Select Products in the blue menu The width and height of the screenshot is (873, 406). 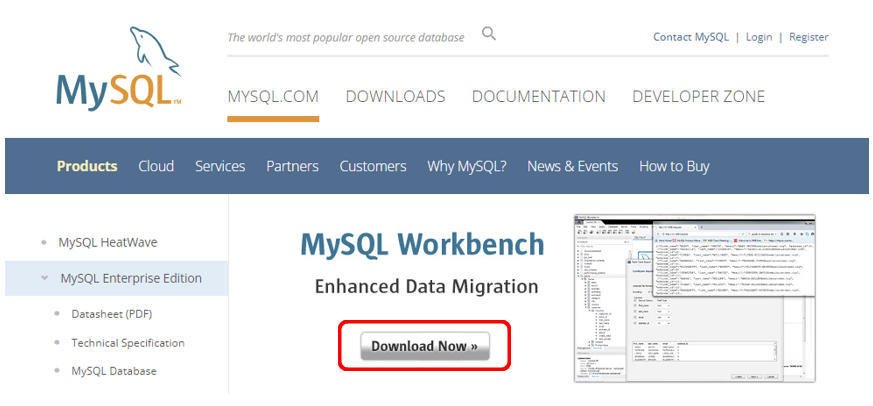(87, 166)
